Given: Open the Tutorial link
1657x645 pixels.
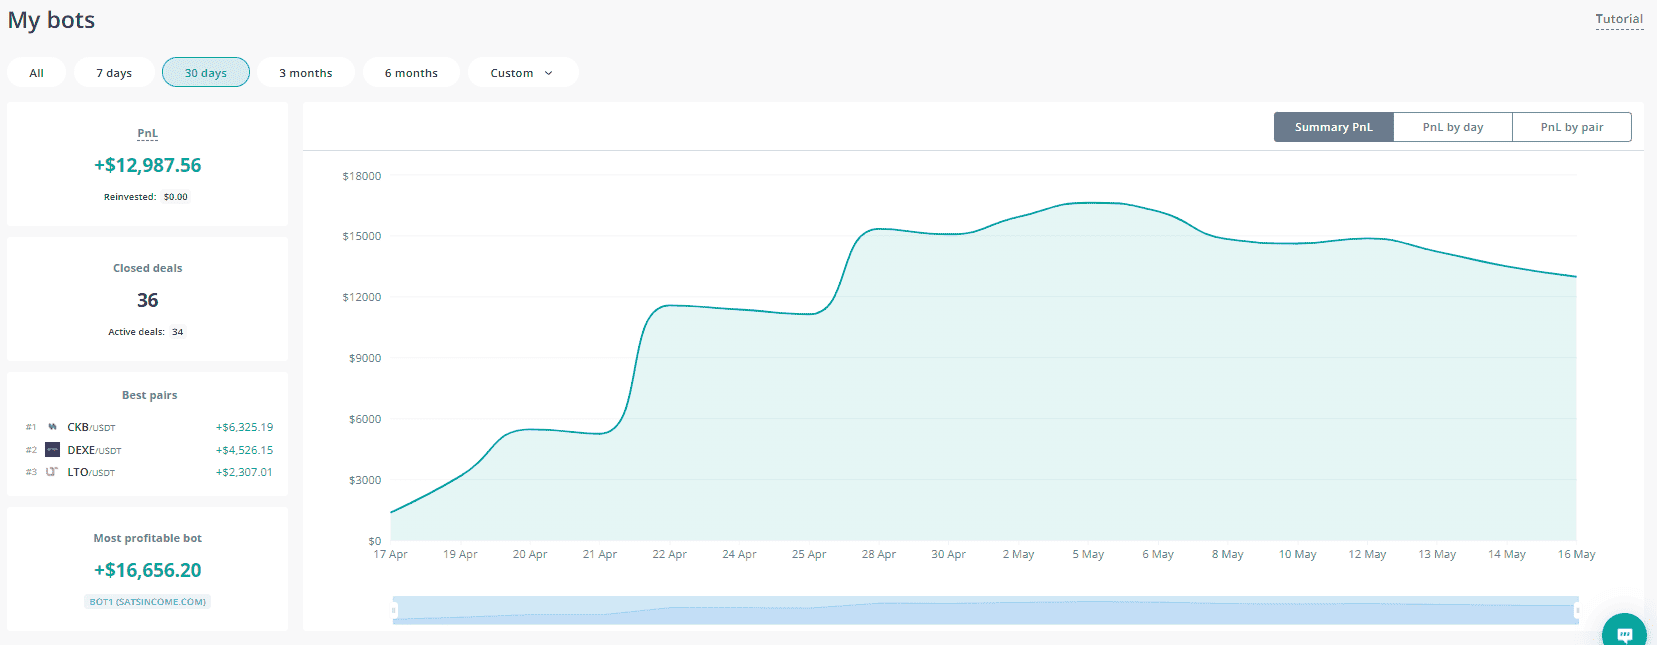Looking at the screenshot, I should click(x=1619, y=19).
